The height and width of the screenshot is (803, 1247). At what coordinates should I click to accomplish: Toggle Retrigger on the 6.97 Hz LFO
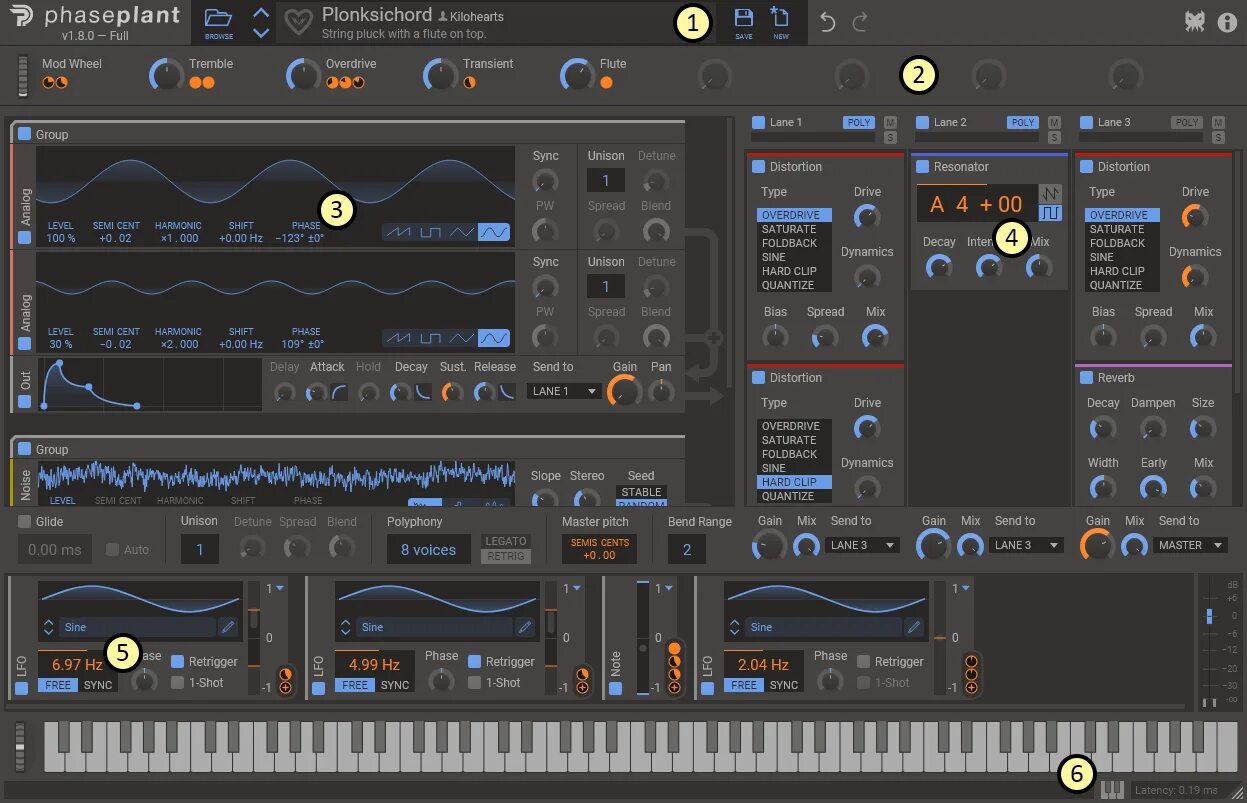178,661
